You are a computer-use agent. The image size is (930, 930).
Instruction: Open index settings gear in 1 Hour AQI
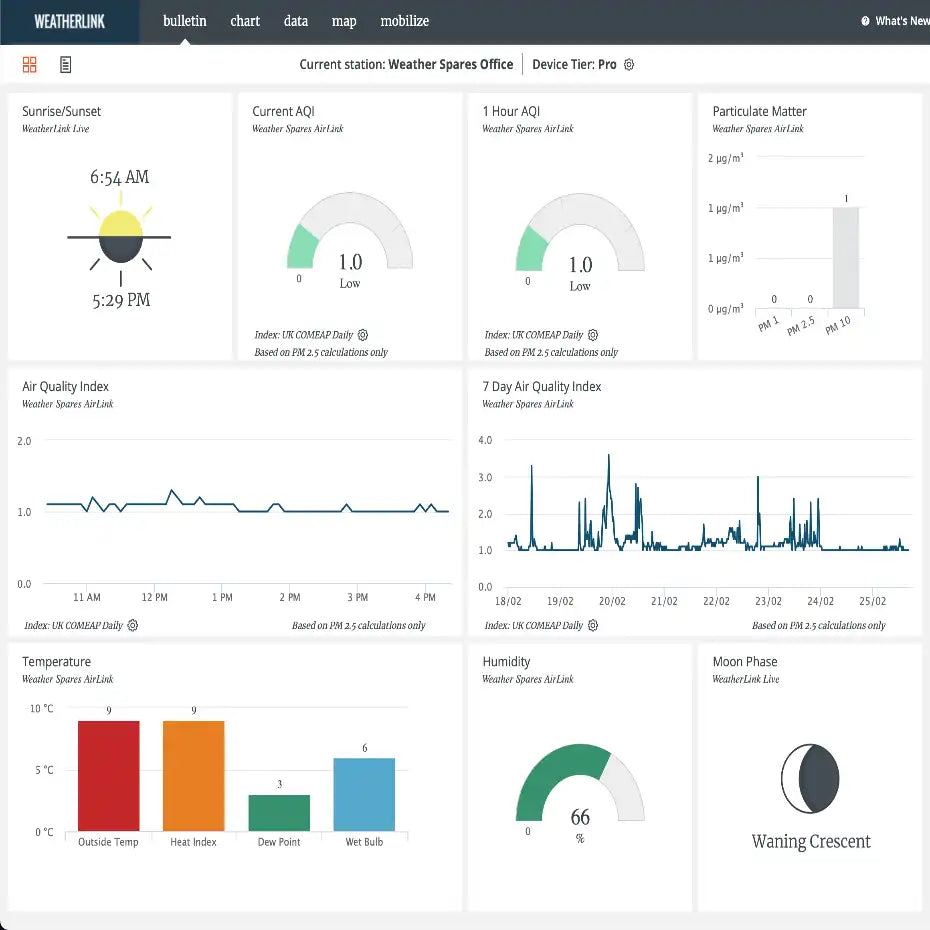coord(593,335)
